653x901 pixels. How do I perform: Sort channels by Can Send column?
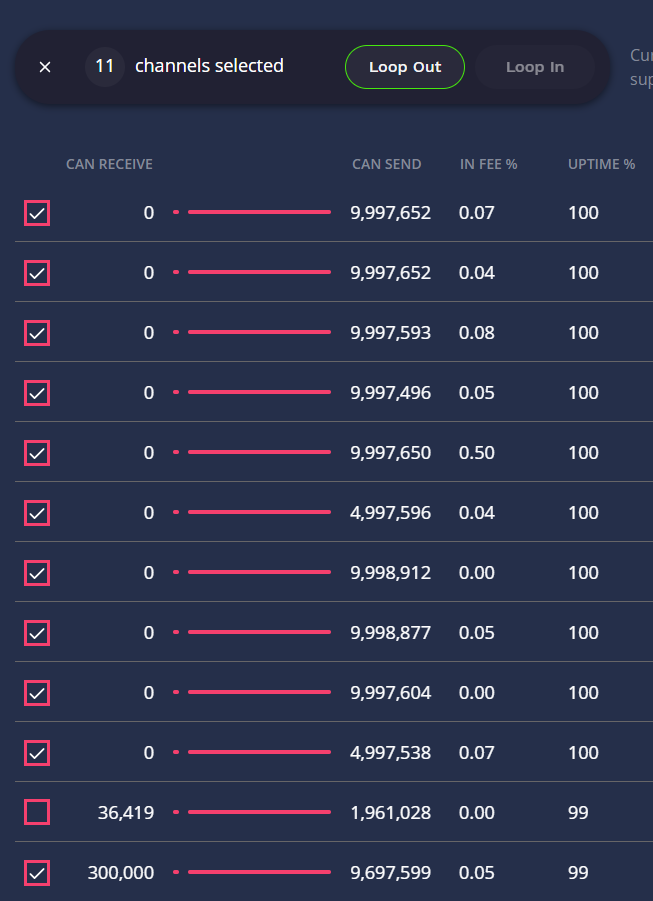(x=386, y=164)
